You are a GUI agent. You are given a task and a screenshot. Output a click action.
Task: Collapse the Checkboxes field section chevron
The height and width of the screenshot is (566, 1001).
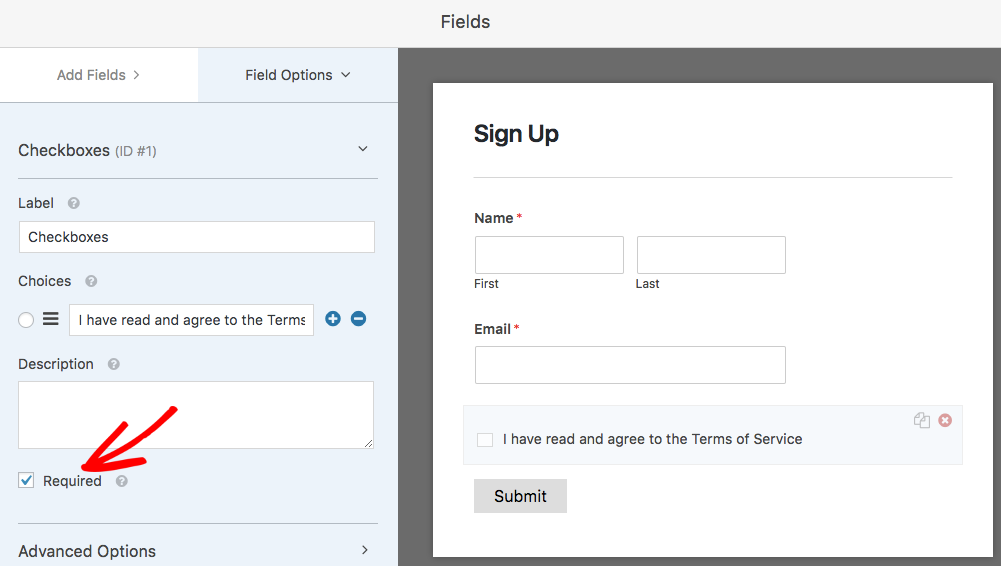point(363,149)
